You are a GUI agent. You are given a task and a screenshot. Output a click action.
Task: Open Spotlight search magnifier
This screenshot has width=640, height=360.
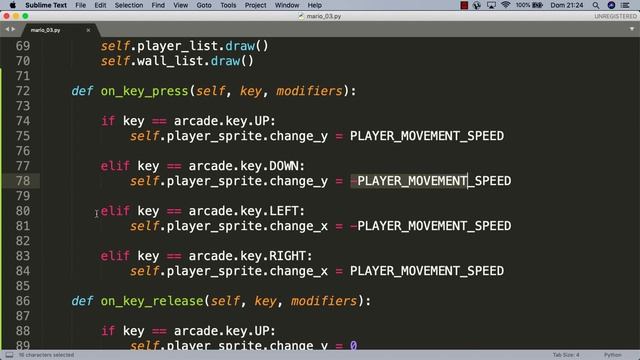596,5
